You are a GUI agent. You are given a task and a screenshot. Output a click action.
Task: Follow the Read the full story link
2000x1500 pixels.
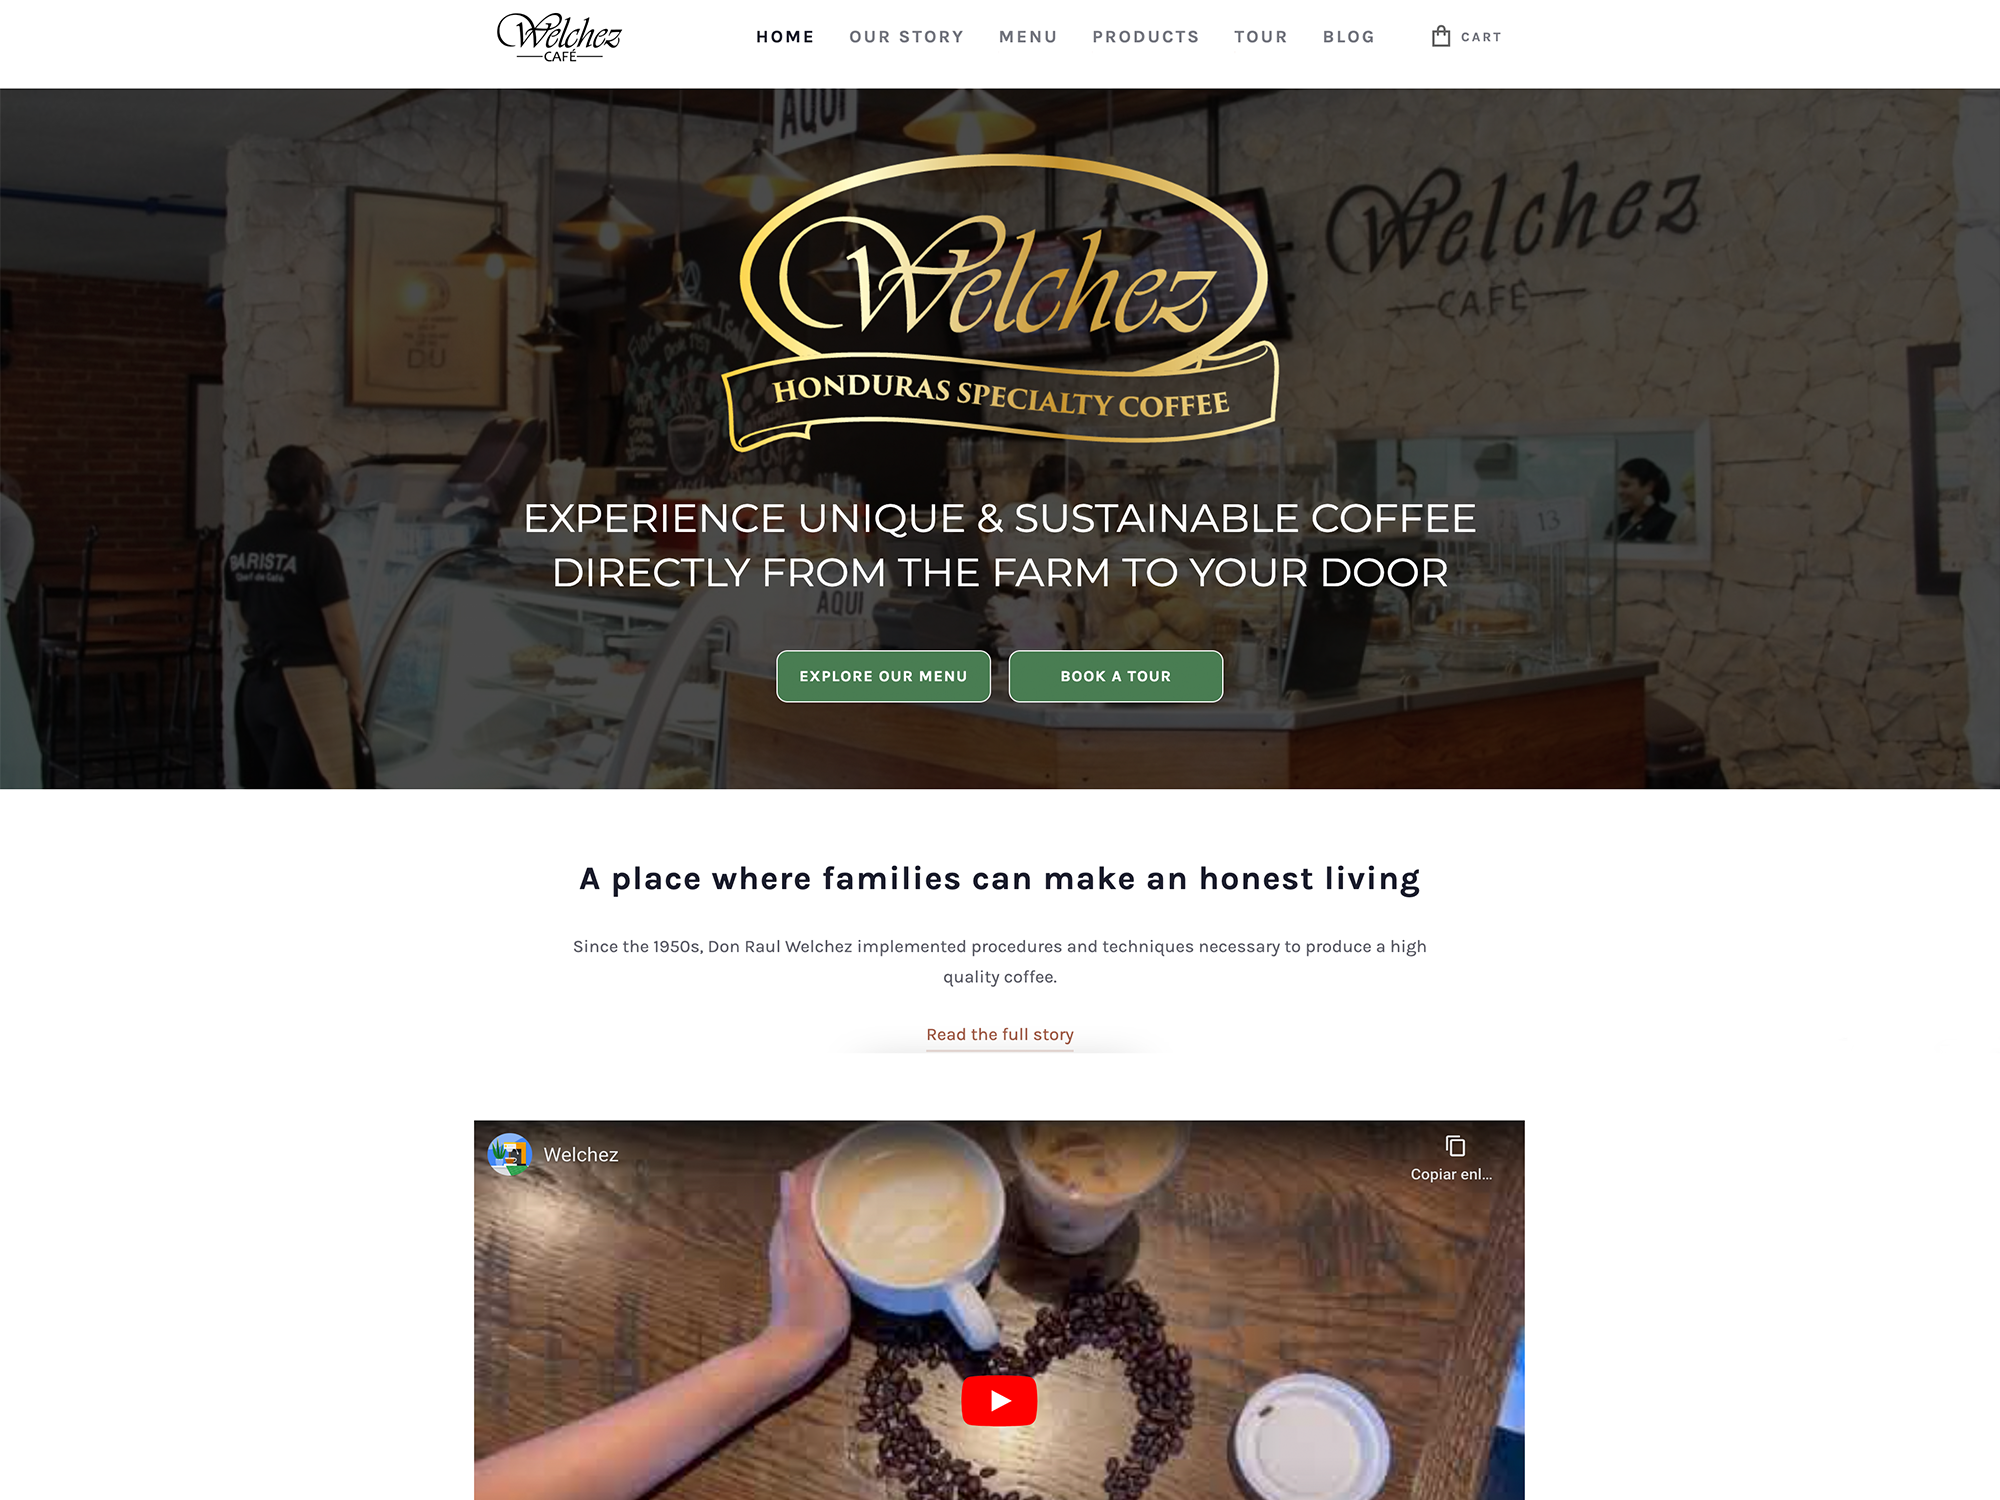click(x=999, y=1034)
